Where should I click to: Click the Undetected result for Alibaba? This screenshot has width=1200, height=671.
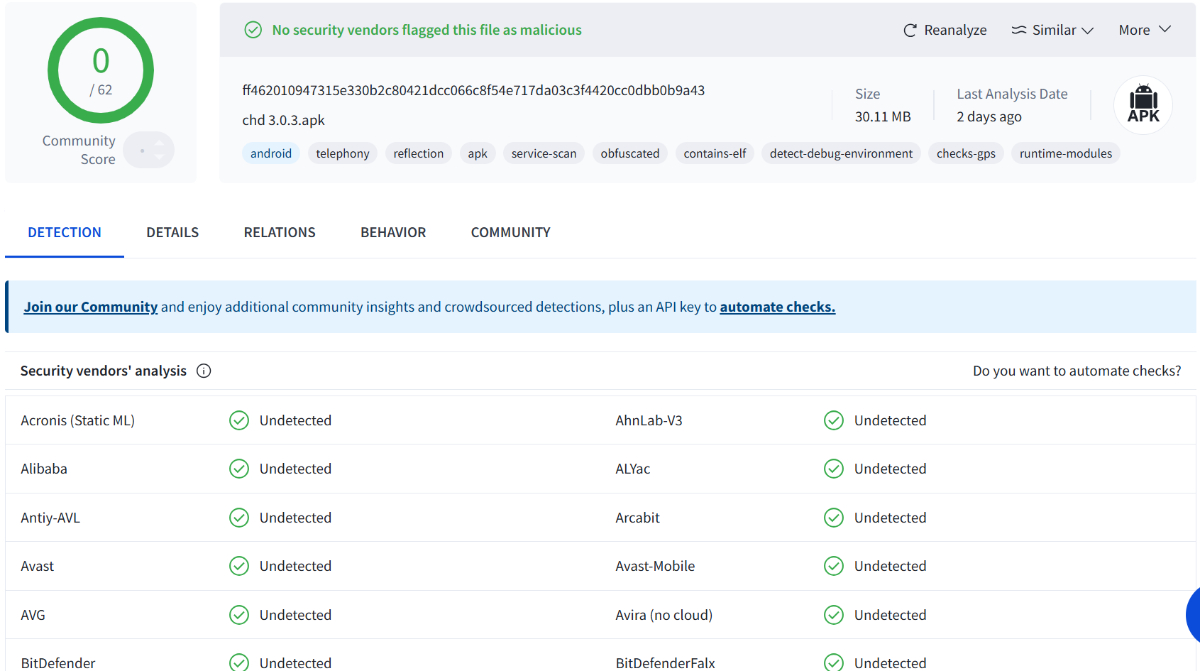(x=295, y=469)
